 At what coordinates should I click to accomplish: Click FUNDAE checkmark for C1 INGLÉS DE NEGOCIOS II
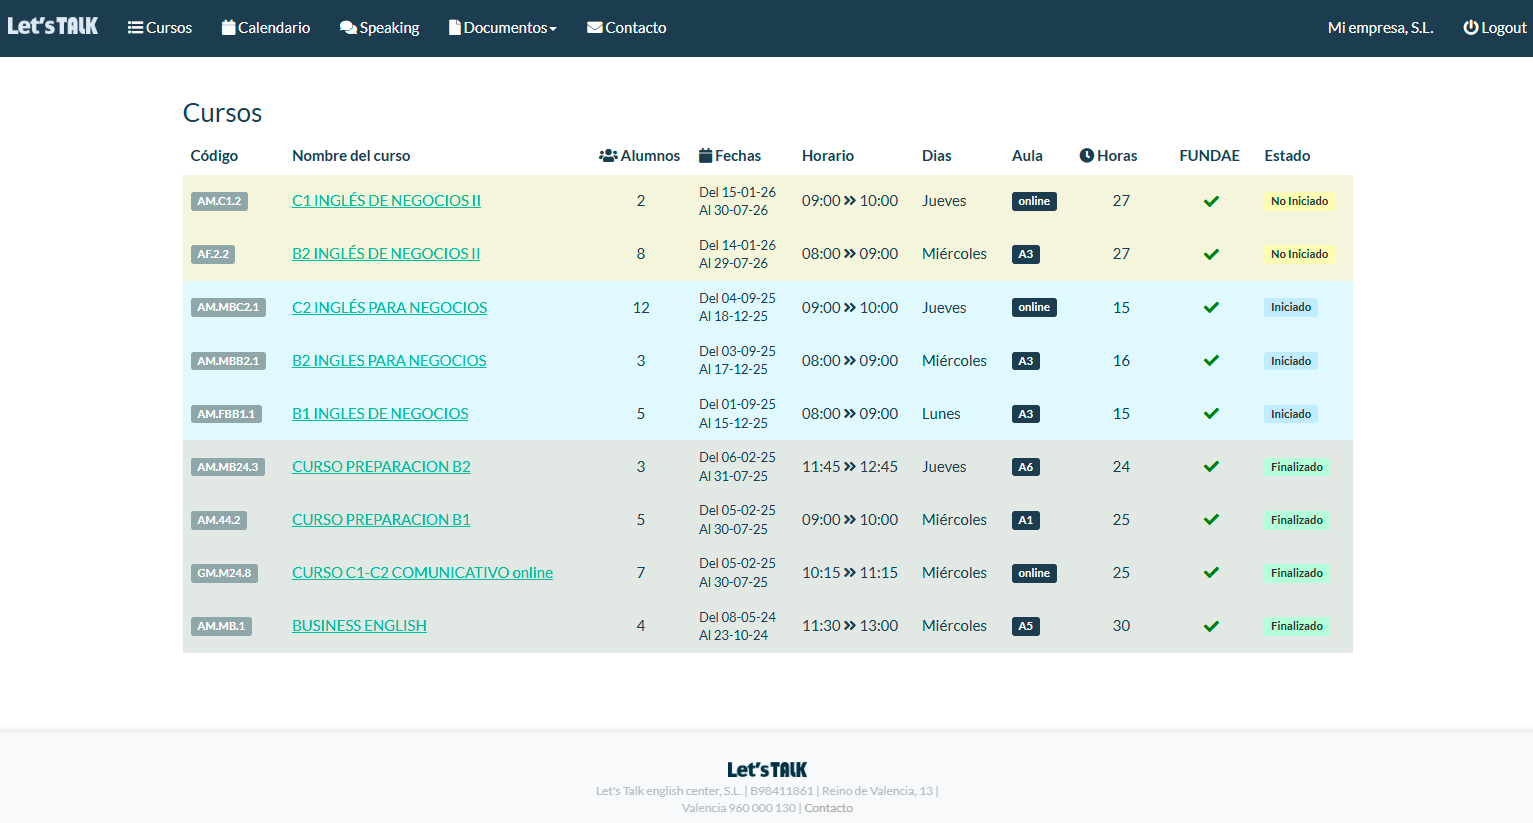coord(1211,201)
